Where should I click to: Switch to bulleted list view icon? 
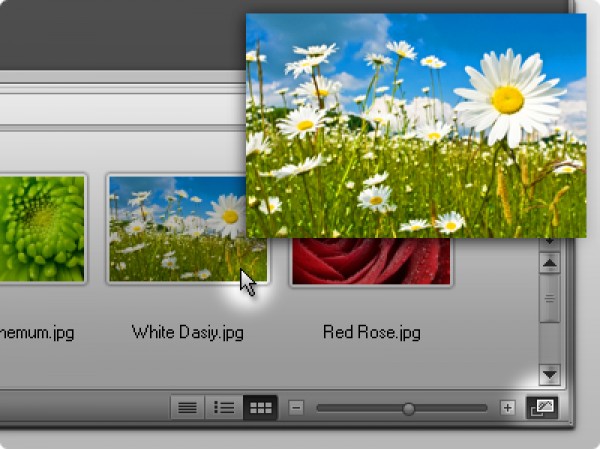click(224, 408)
